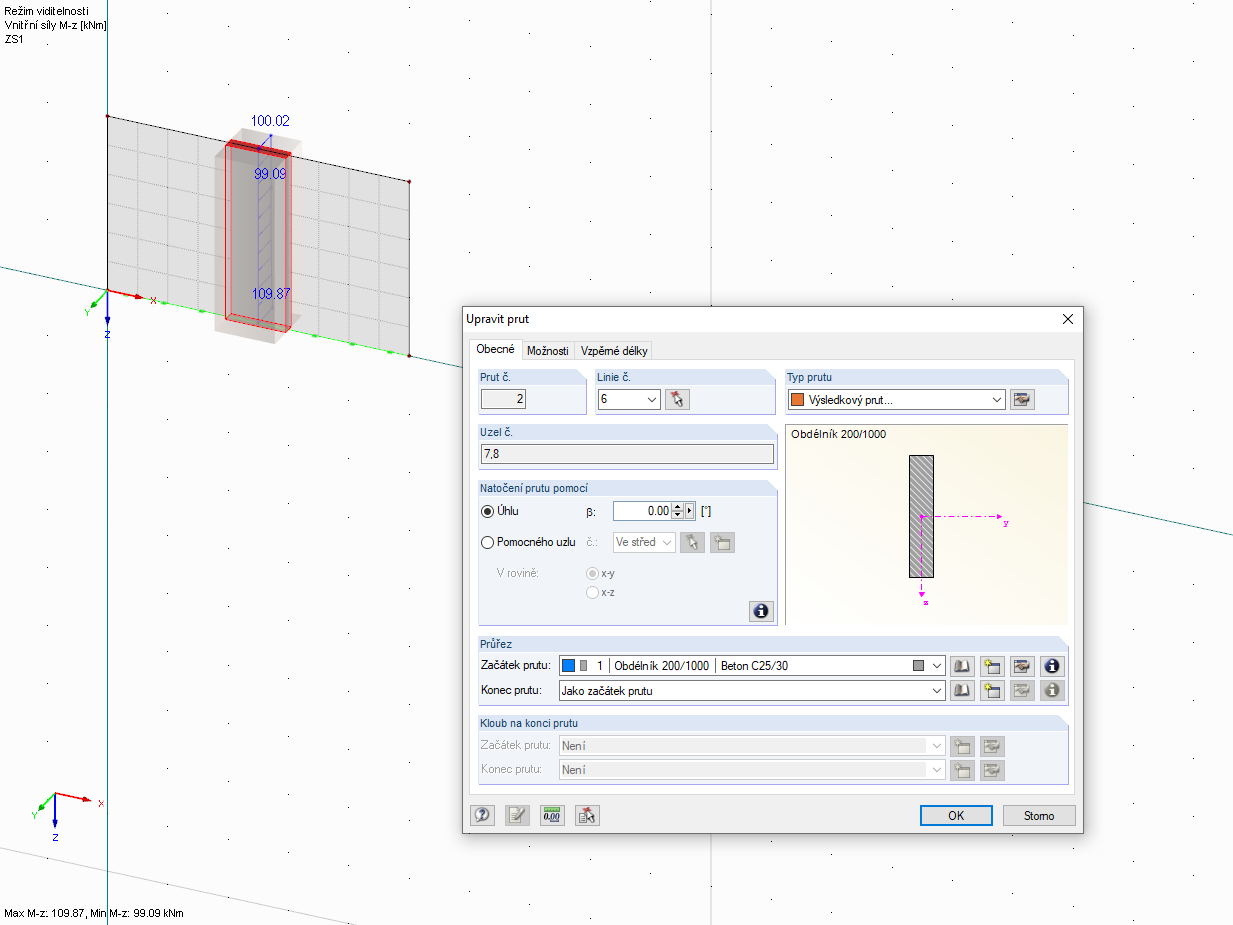The width and height of the screenshot is (1233, 925).
Task: Edit hinge icon in Konec prutu hinge row
Action: tap(992, 770)
